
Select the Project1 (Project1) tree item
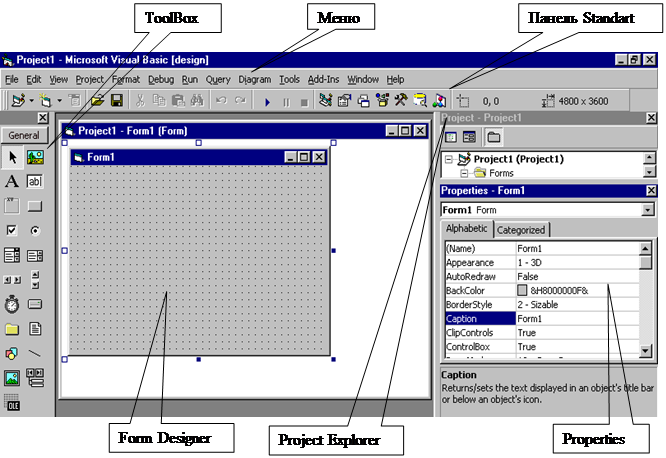tap(519, 159)
